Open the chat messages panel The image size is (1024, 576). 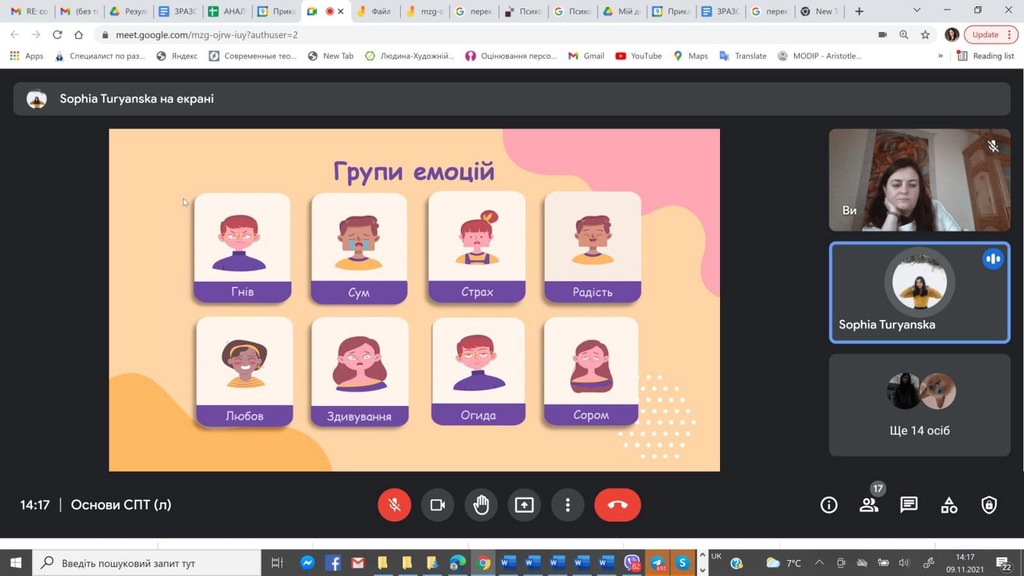[908, 505]
